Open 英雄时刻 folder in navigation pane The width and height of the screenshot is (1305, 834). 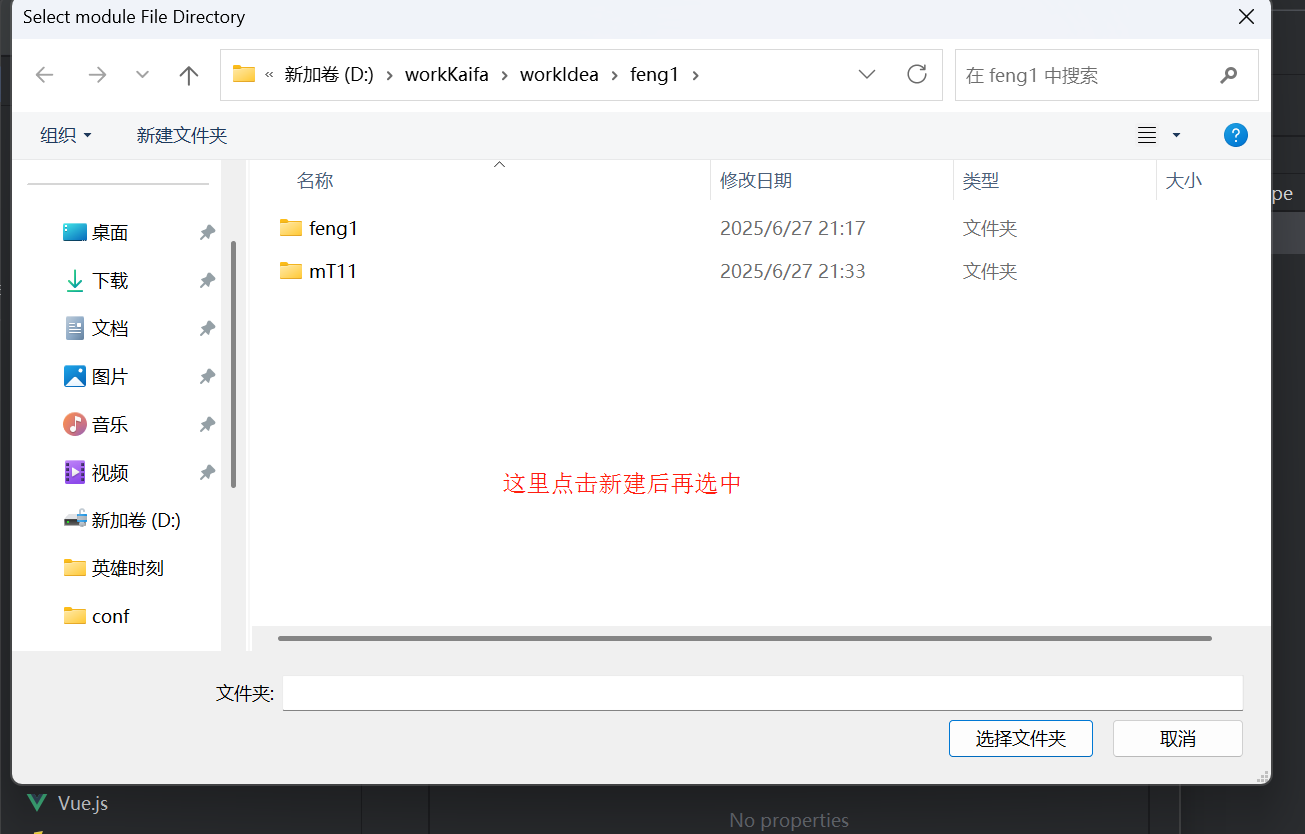click(128, 568)
